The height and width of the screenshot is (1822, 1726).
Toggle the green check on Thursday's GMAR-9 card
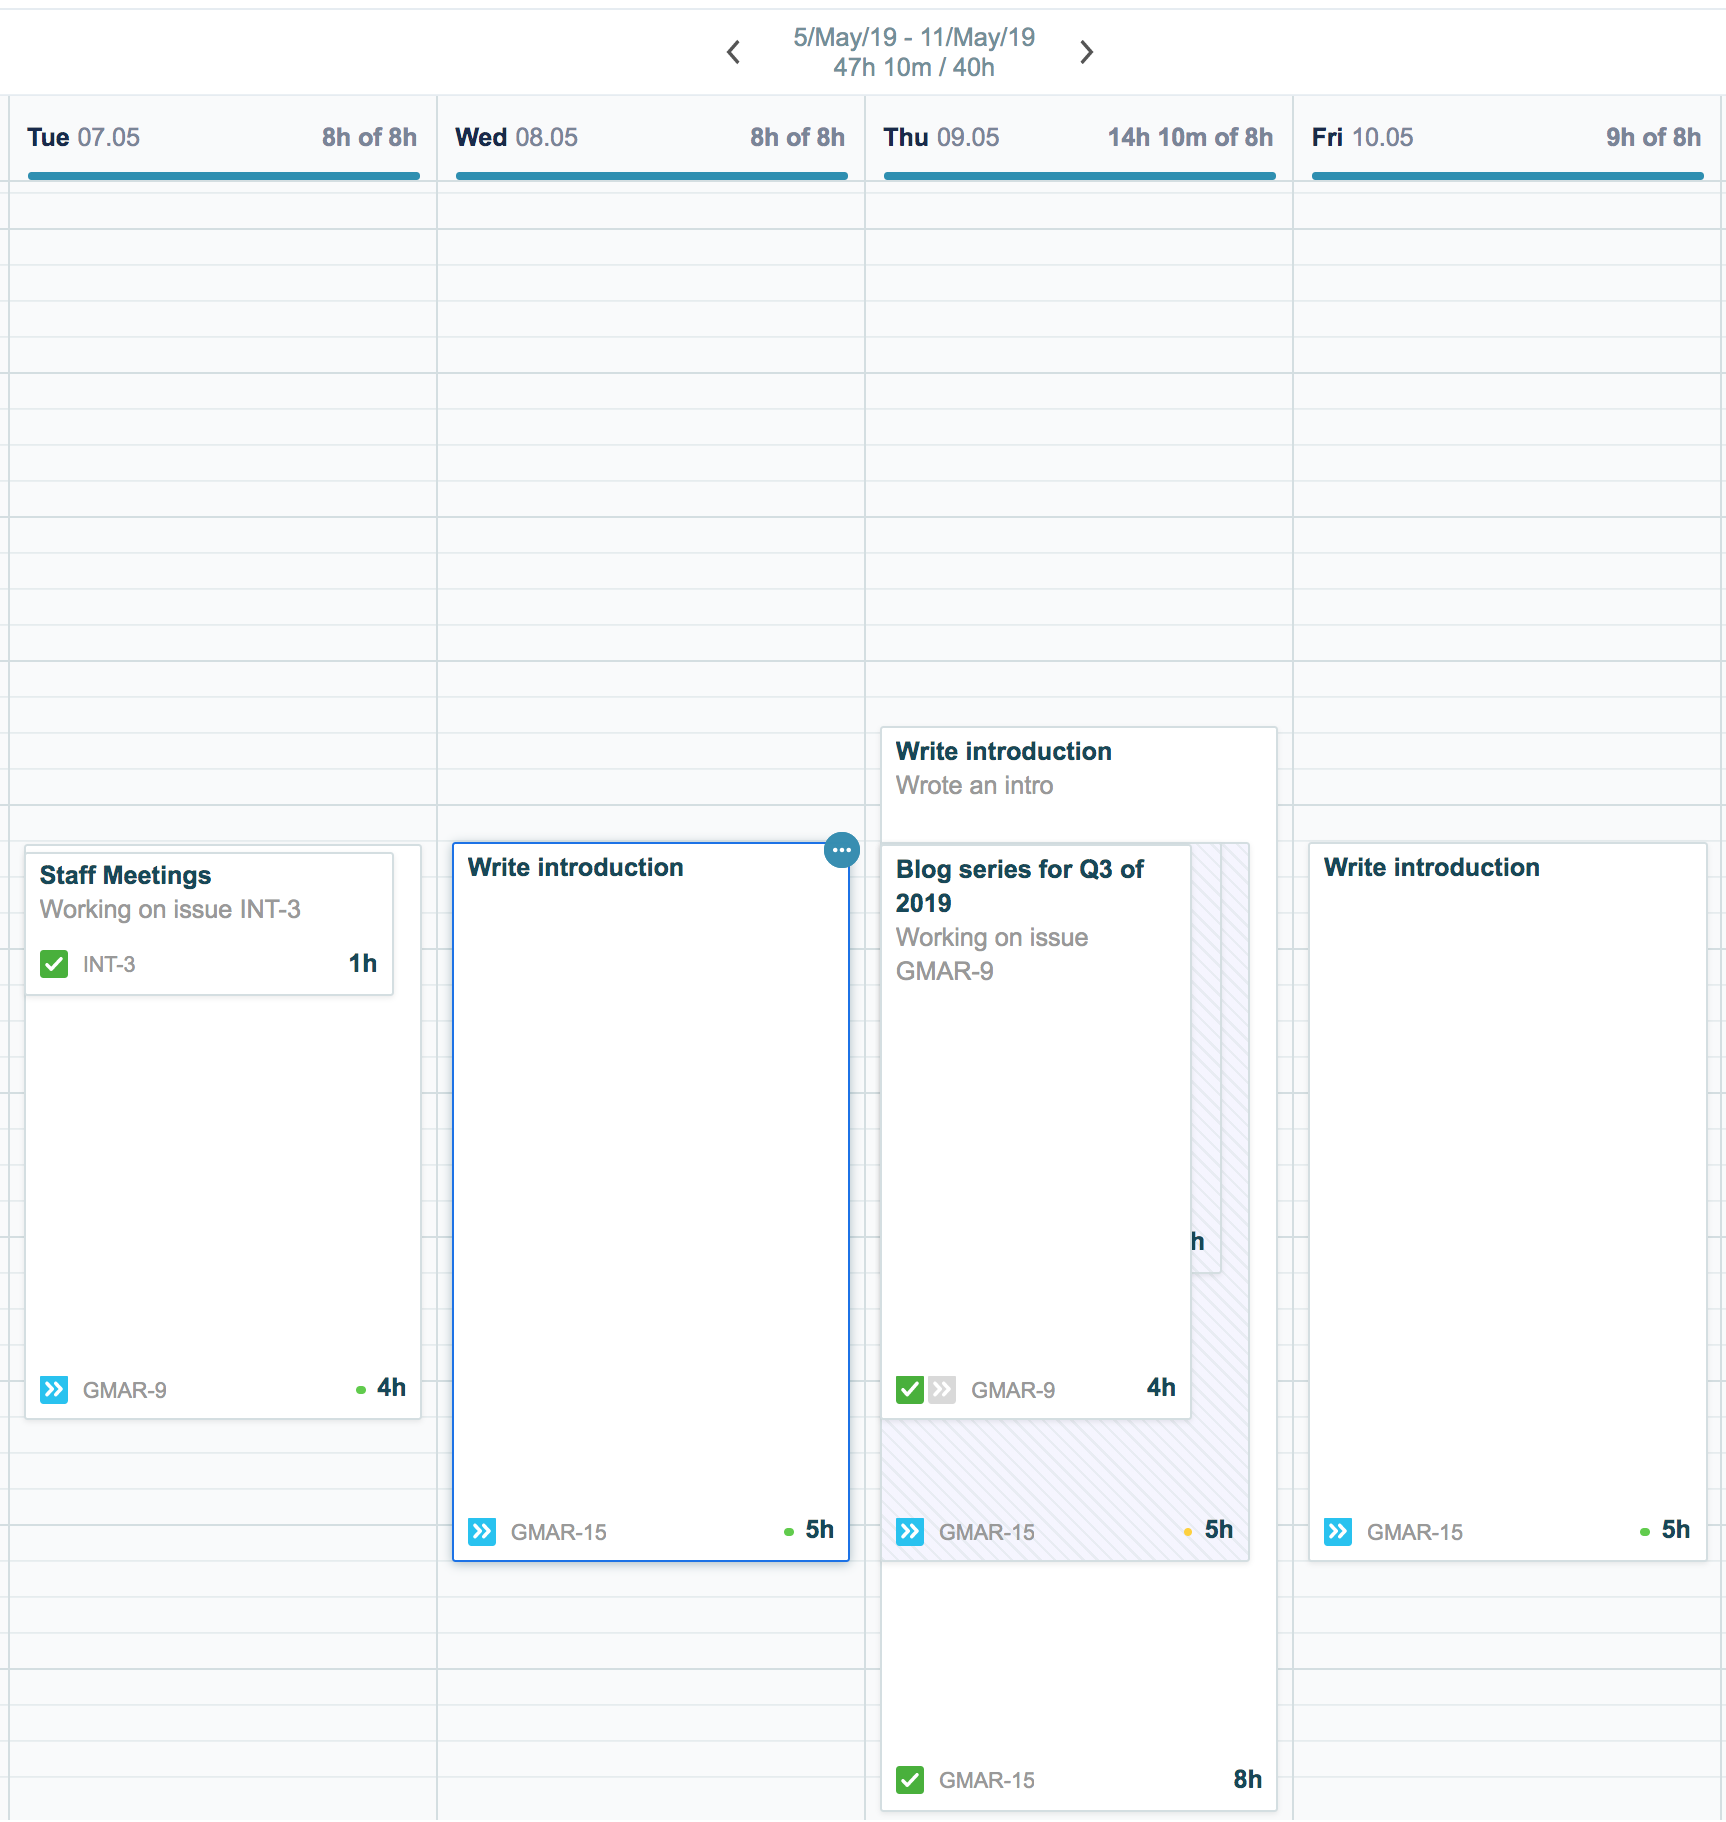point(909,1389)
